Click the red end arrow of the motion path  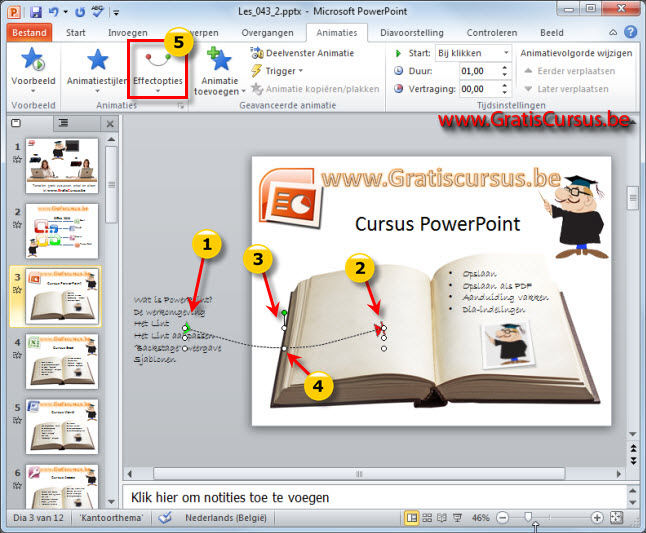pyautogui.click(x=379, y=329)
